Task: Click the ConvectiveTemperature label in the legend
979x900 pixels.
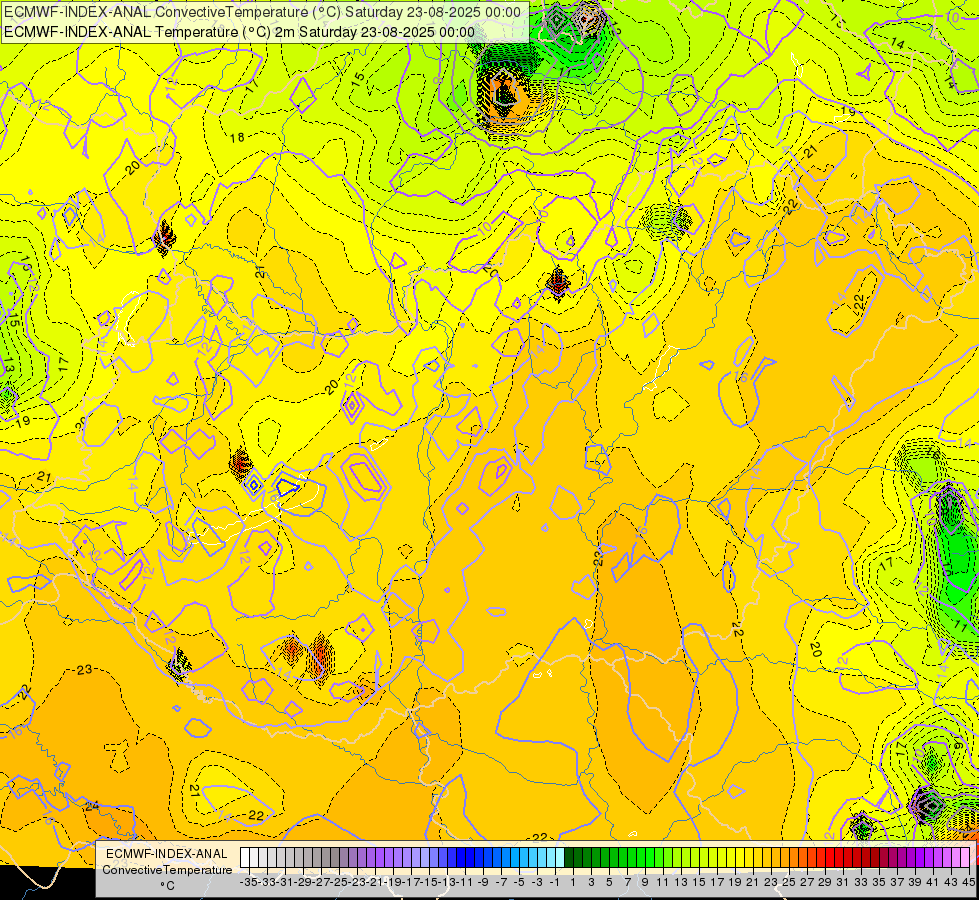Action: point(167,870)
